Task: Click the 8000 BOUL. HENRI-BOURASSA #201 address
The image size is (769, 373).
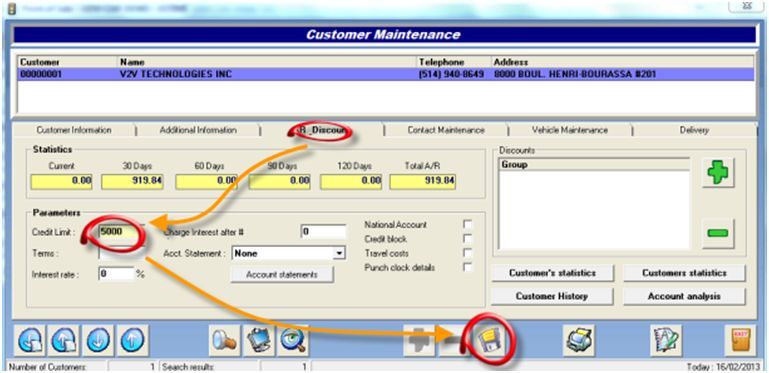Action: tap(575, 75)
